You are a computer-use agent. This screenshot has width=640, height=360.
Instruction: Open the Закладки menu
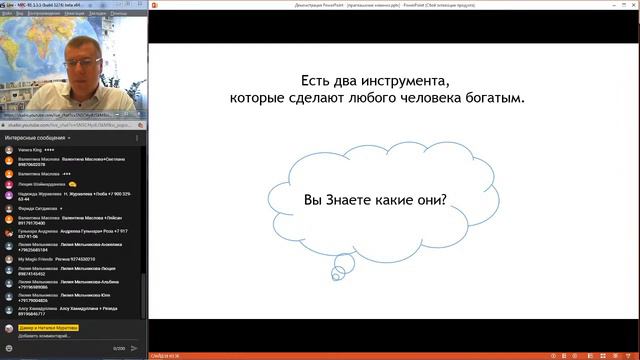(x=97, y=13)
